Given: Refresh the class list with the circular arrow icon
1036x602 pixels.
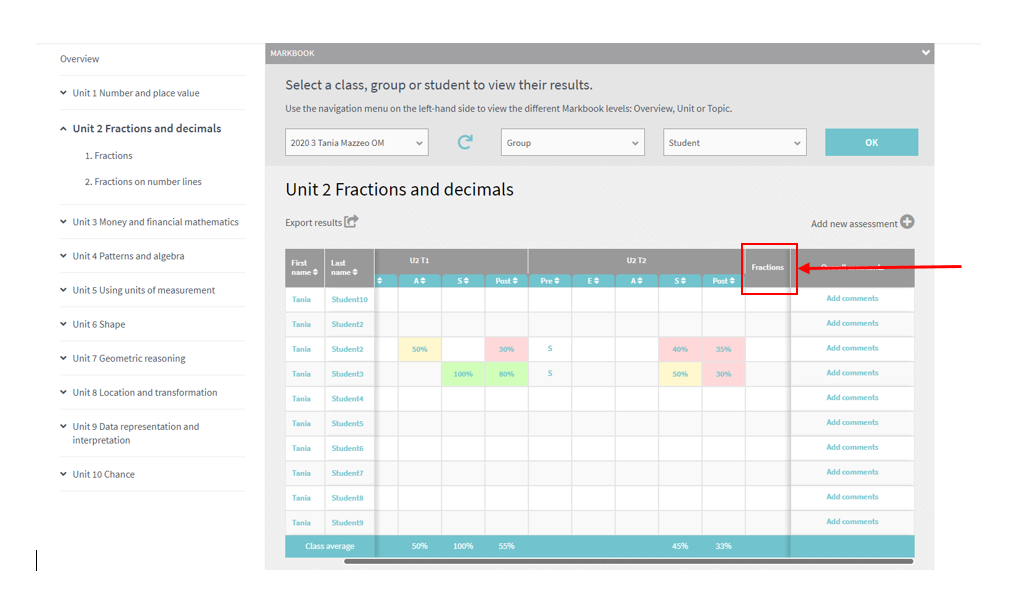Looking at the screenshot, I should (464, 142).
